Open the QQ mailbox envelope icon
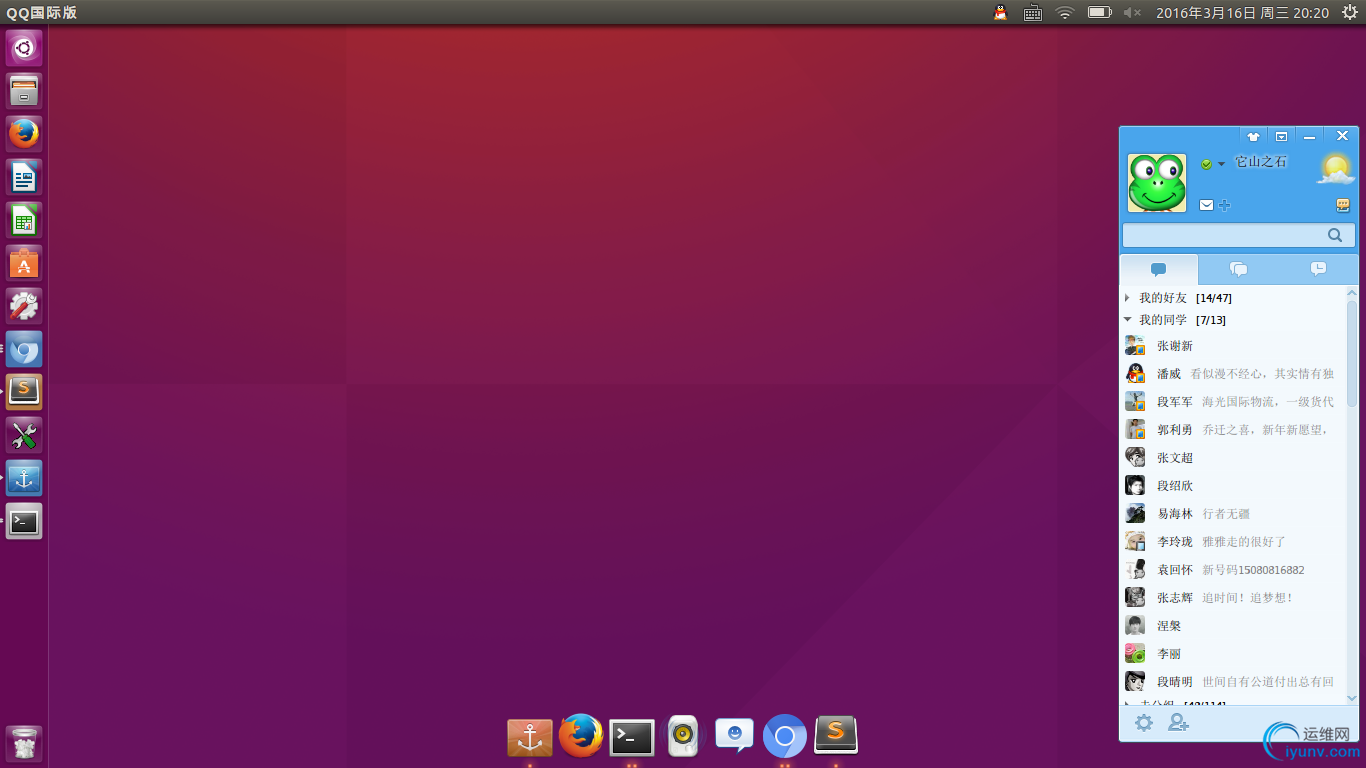 (x=1206, y=205)
